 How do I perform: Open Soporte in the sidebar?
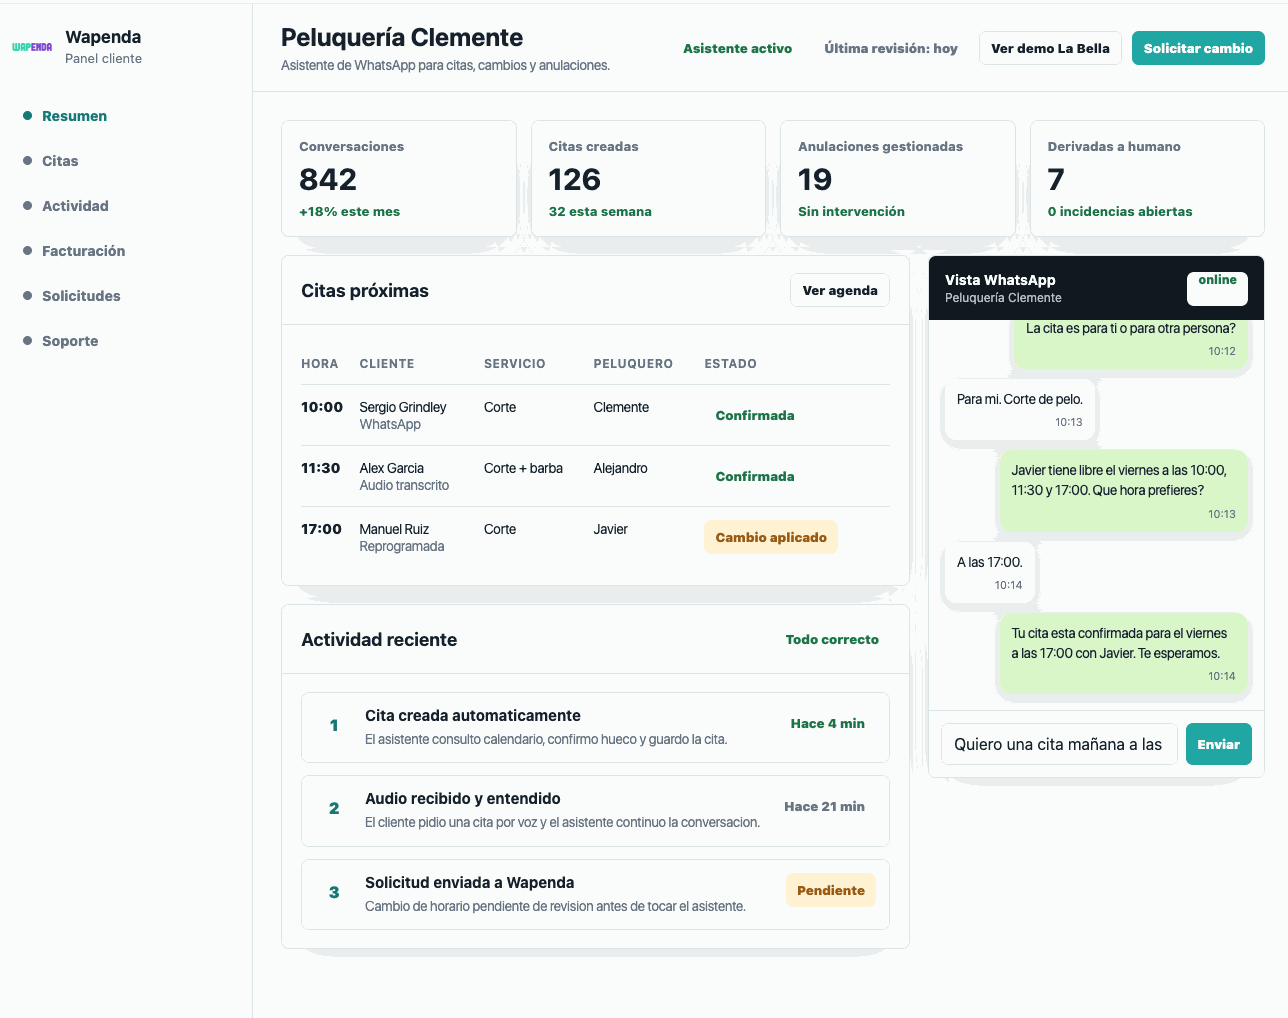pyautogui.click(x=70, y=341)
